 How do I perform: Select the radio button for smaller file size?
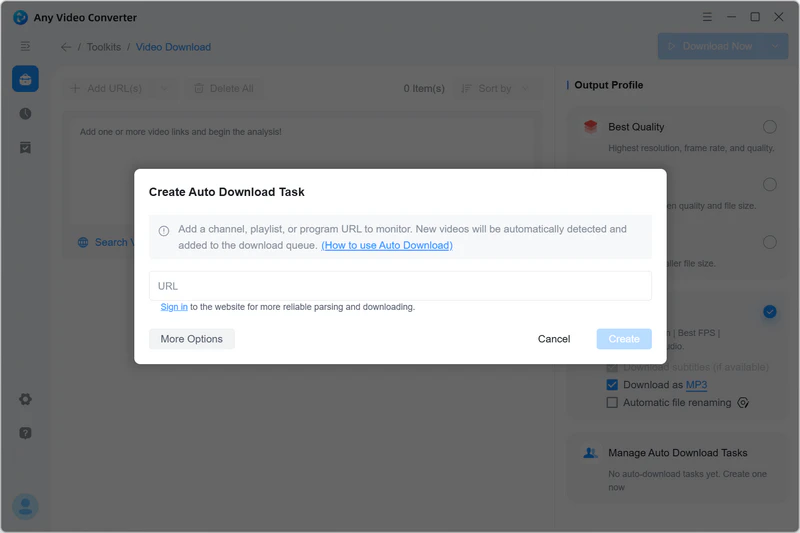click(x=769, y=242)
